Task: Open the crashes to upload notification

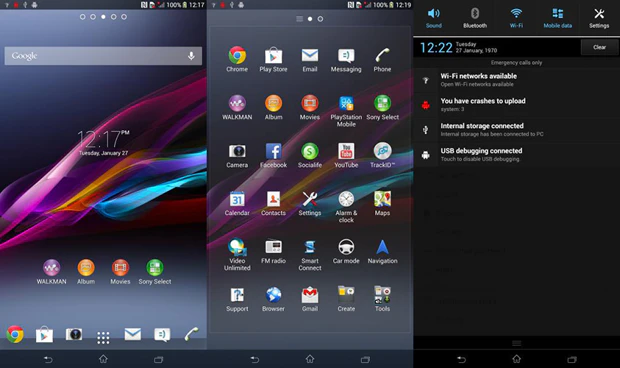Action: click(516, 105)
